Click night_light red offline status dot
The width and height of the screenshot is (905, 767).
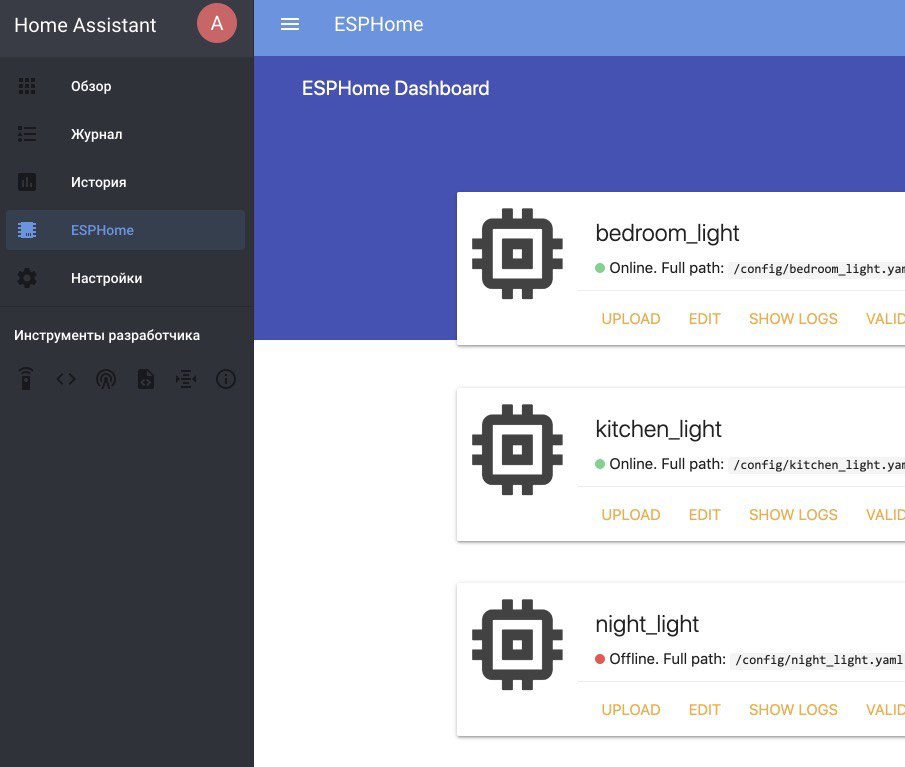coord(600,659)
